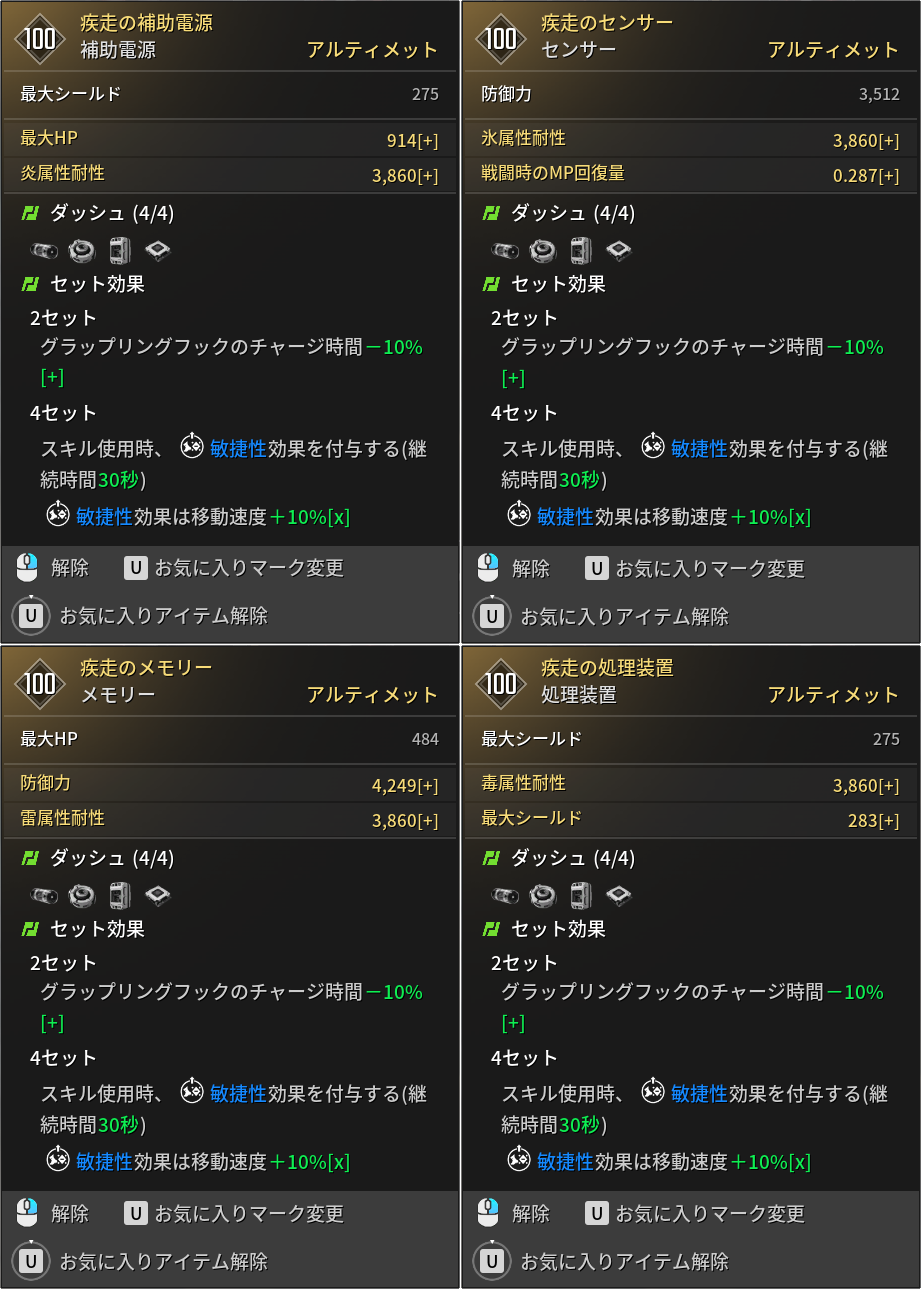The image size is (921, 1289).
Task: Click the level 100 badge on 疾走の処理装置
Action: [501, 682]
